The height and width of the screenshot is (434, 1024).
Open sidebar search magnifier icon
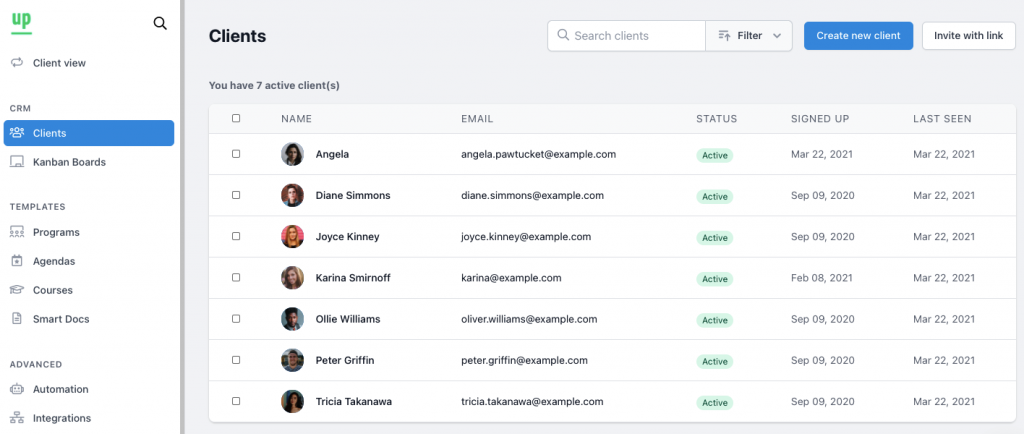click(160, 23)
